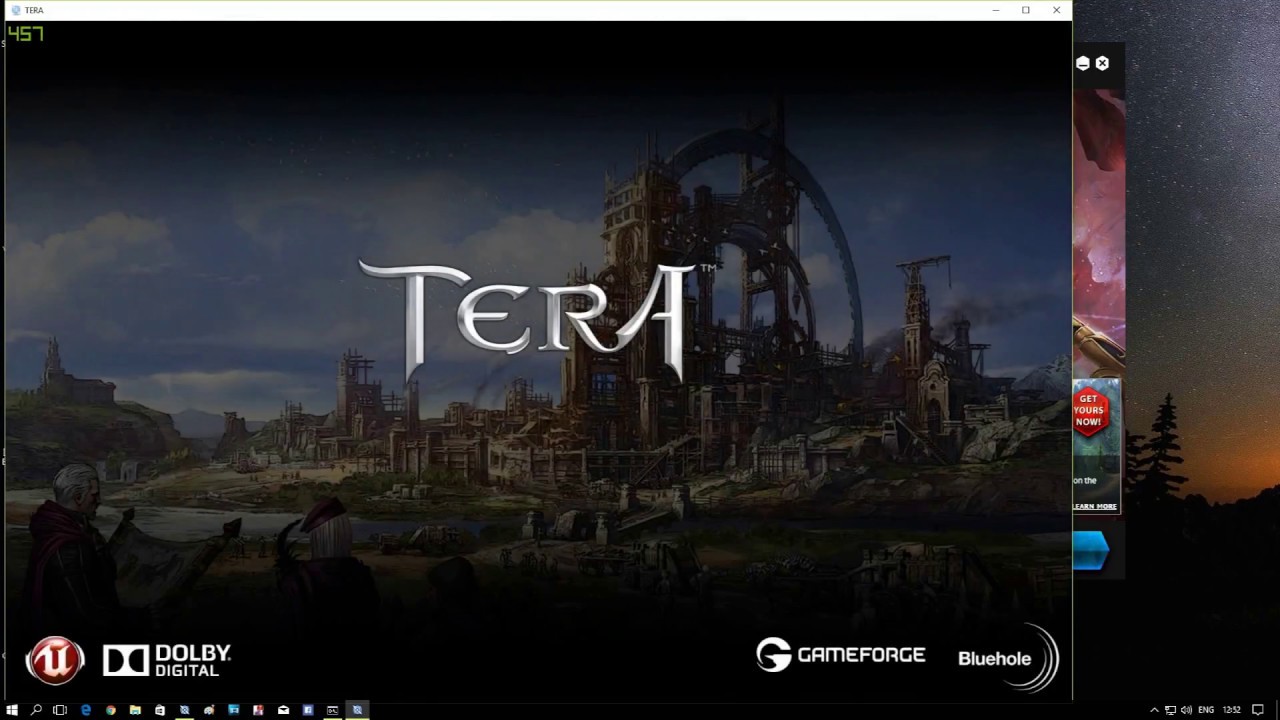Open the Paint palette icon on taskbar

click(209, 710)
